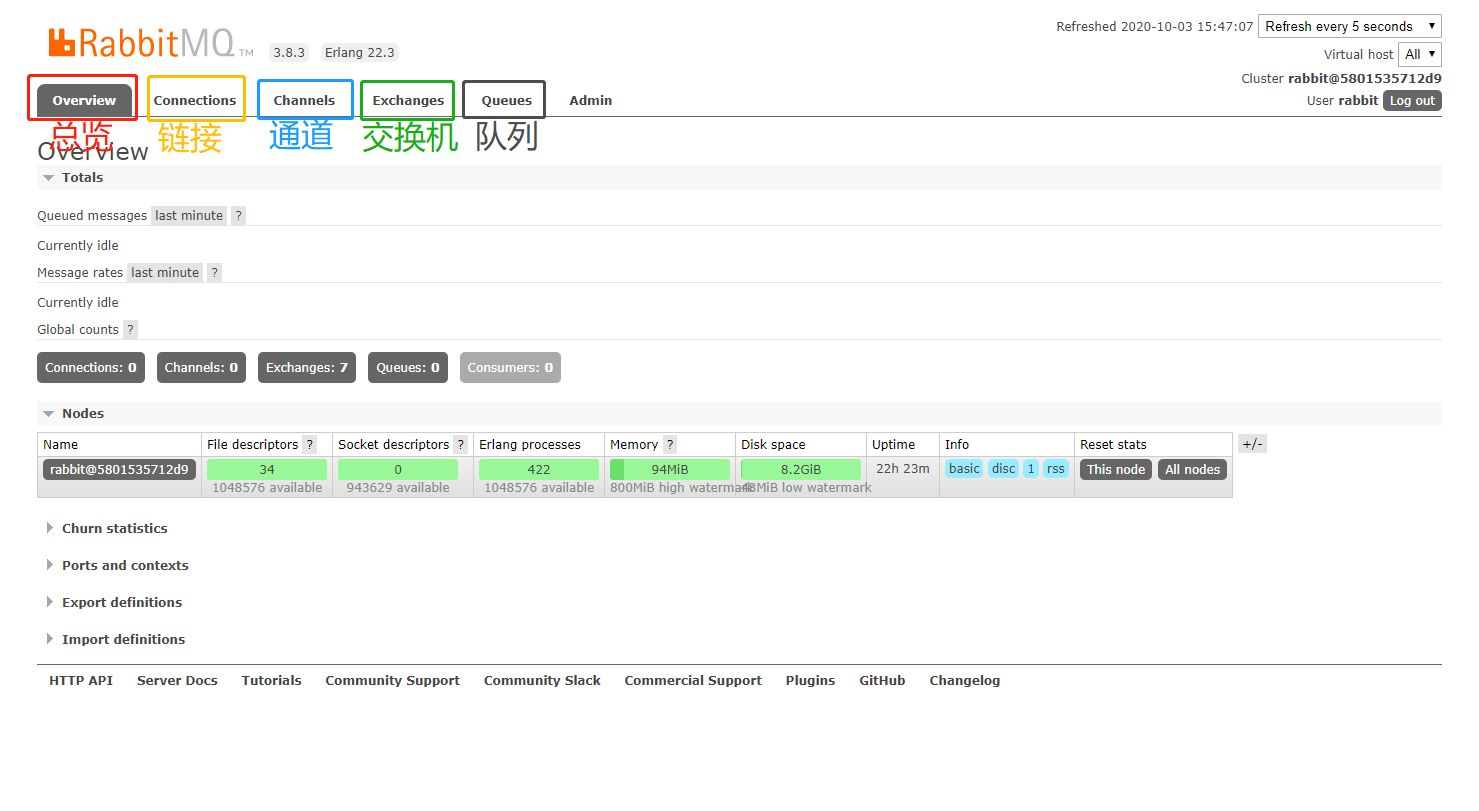The height and width of the screenshot is (811, 1479).
Task: Click the Erlang 22.3 label
Action: (359, 53)
